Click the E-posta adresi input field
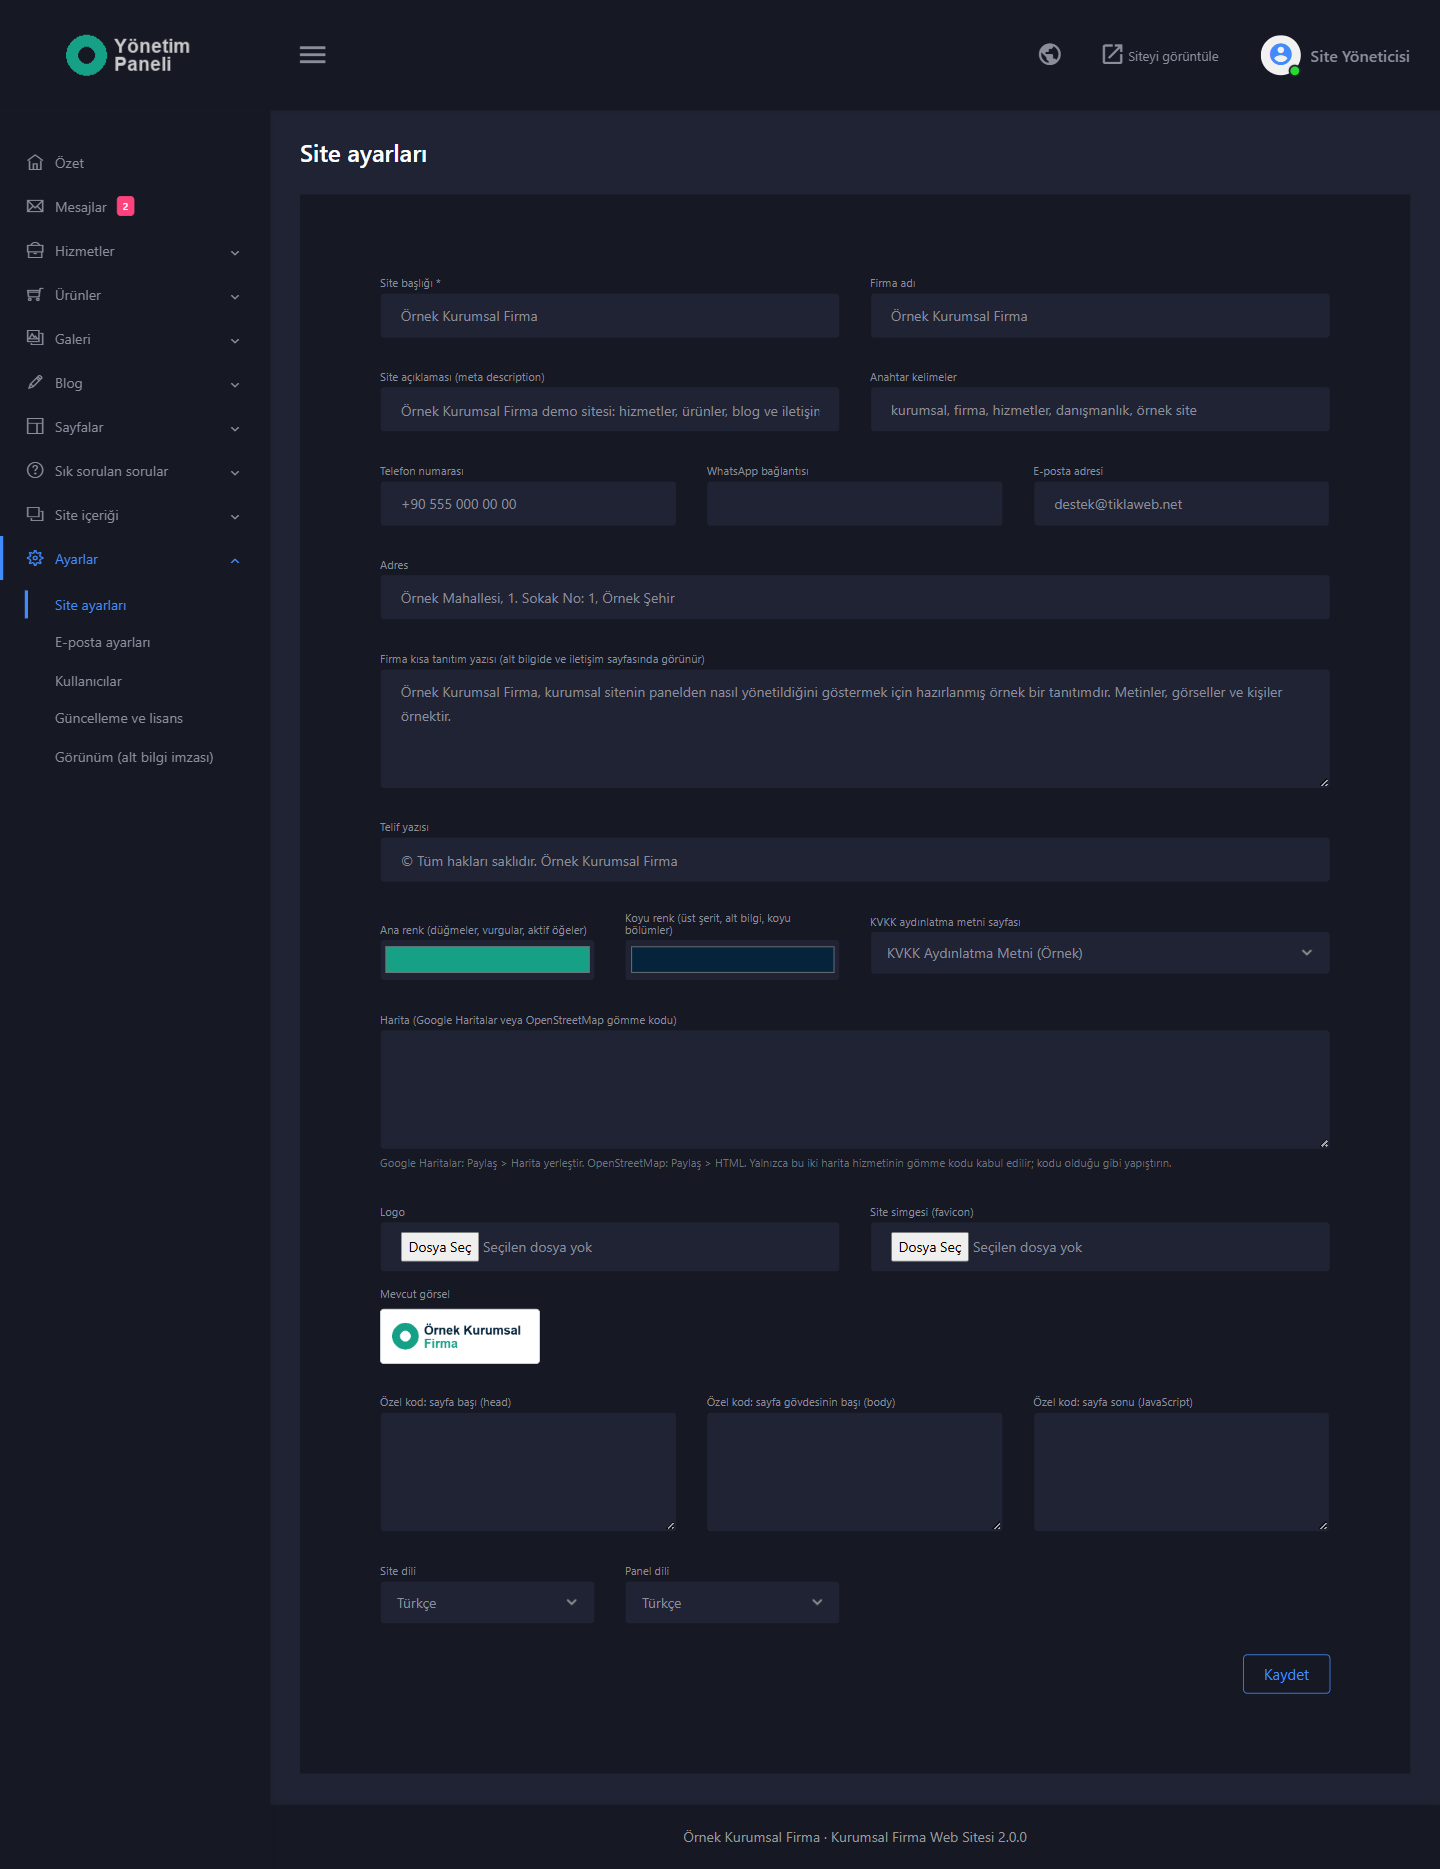Screen dimensions: 1440x1869 pyautogui.click(x=1181, y=504)
